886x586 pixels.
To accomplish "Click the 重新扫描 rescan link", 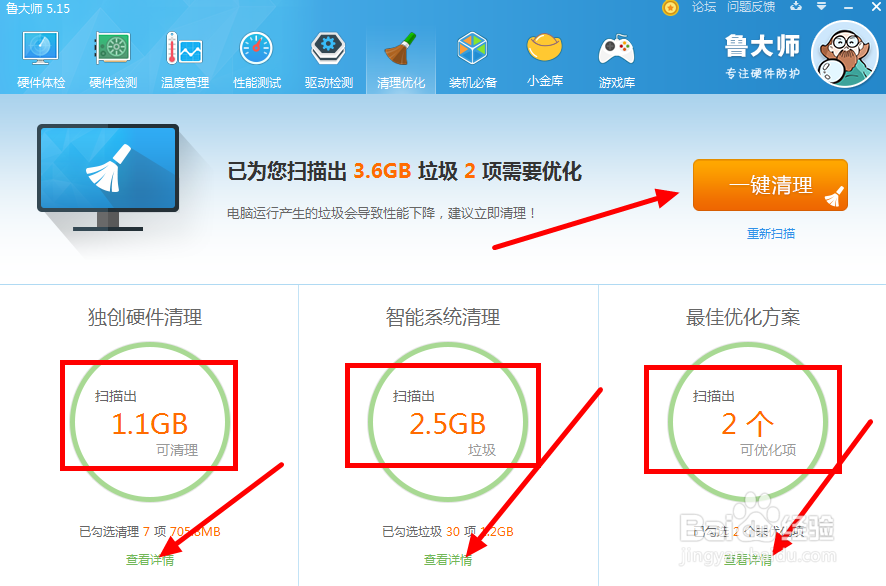I will [x=771, y=233].
